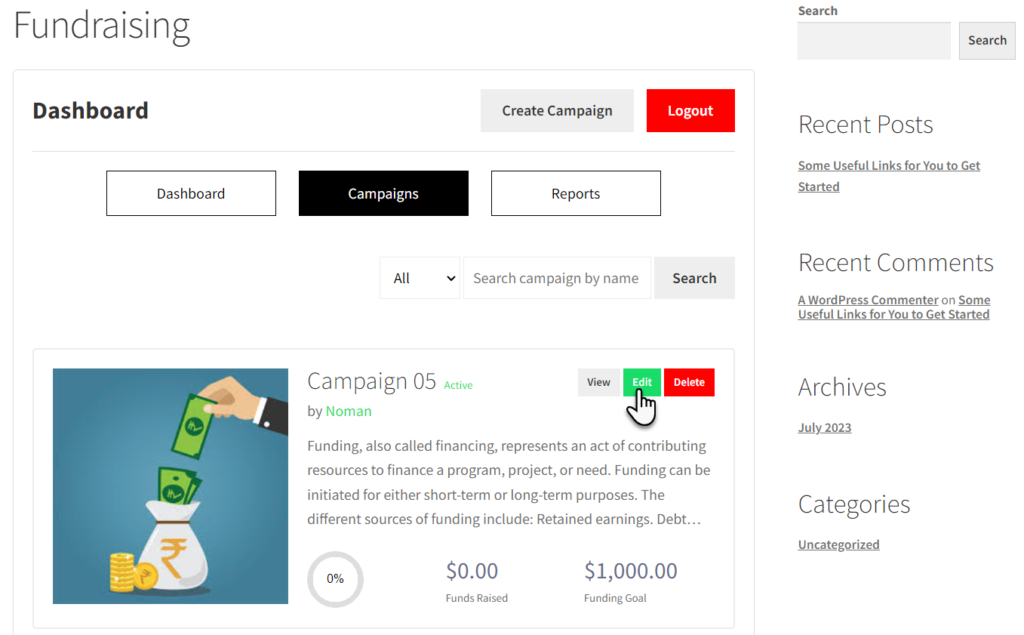Image resolution: width=1024 pixels, height=635 pixels.
Task: Open the Campaigns tab
Action: tap(383, 193)
